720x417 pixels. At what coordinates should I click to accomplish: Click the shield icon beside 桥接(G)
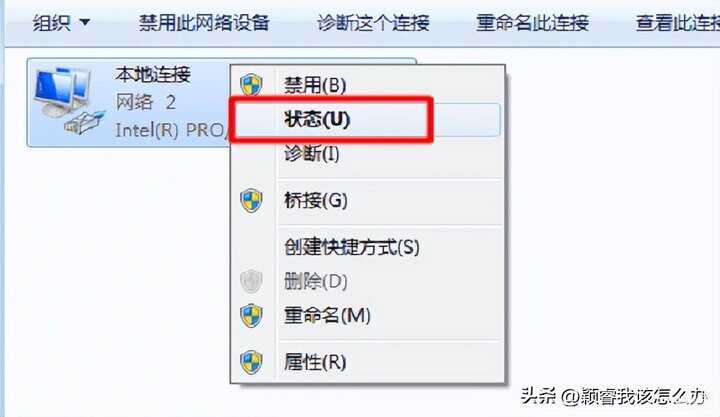point(251,201)
